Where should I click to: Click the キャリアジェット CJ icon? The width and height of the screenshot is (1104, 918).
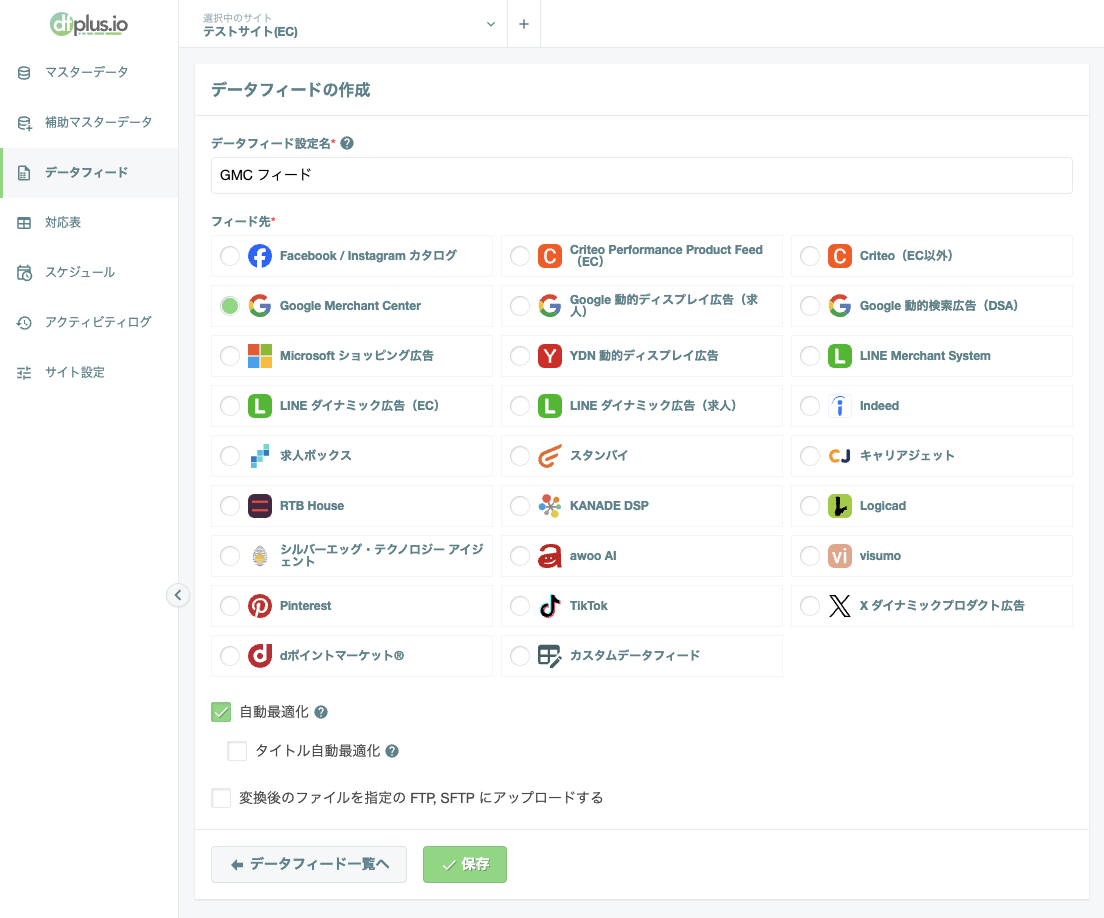[x=839, y=455]
